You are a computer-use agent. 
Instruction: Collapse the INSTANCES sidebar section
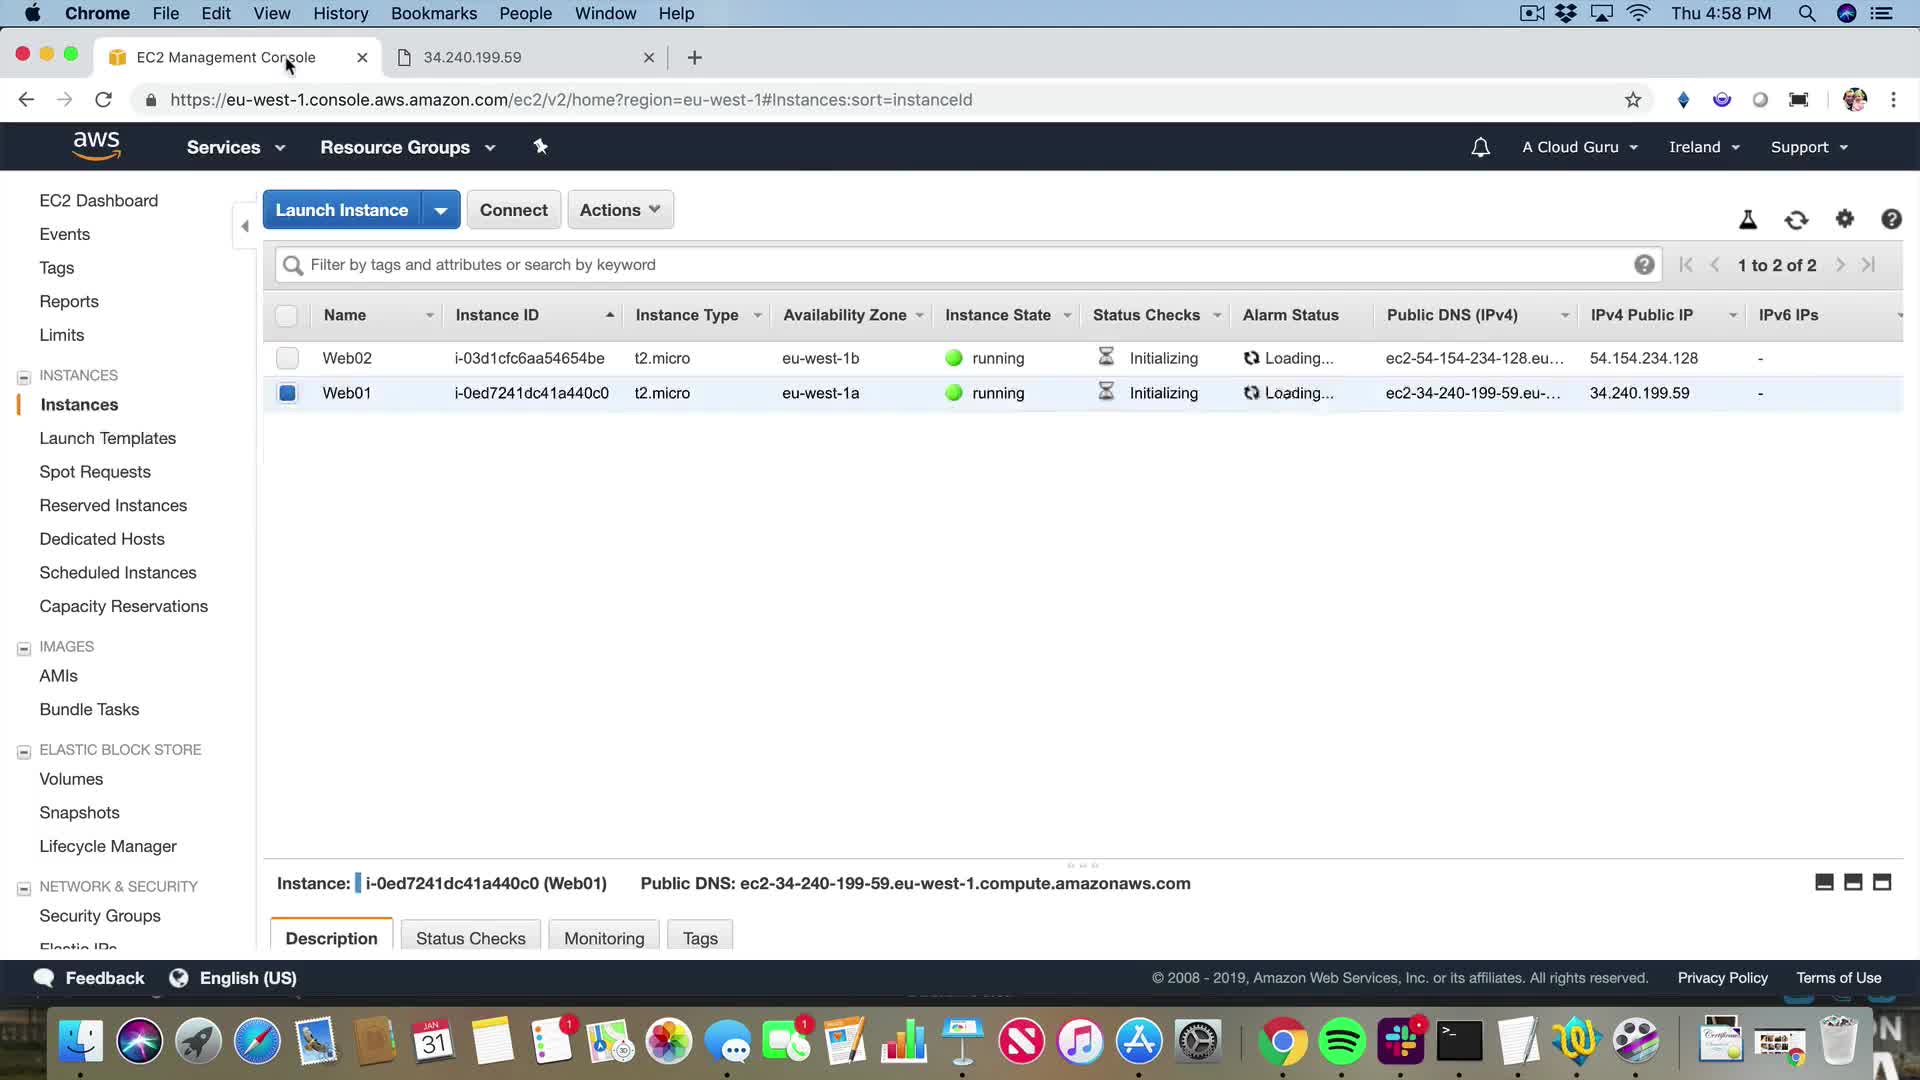[x=24, y=377]
